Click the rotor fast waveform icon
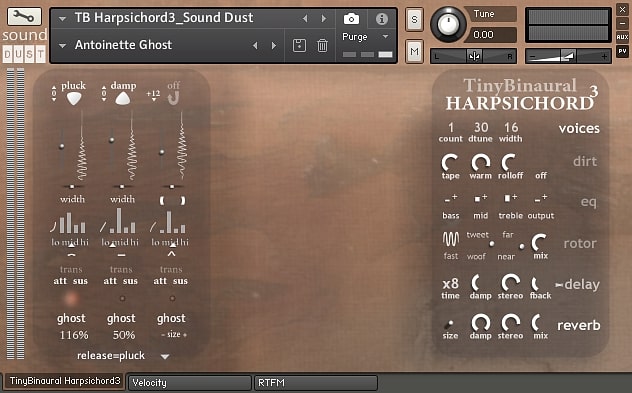Viewport: 632px width, 393px height. (451, 239)
